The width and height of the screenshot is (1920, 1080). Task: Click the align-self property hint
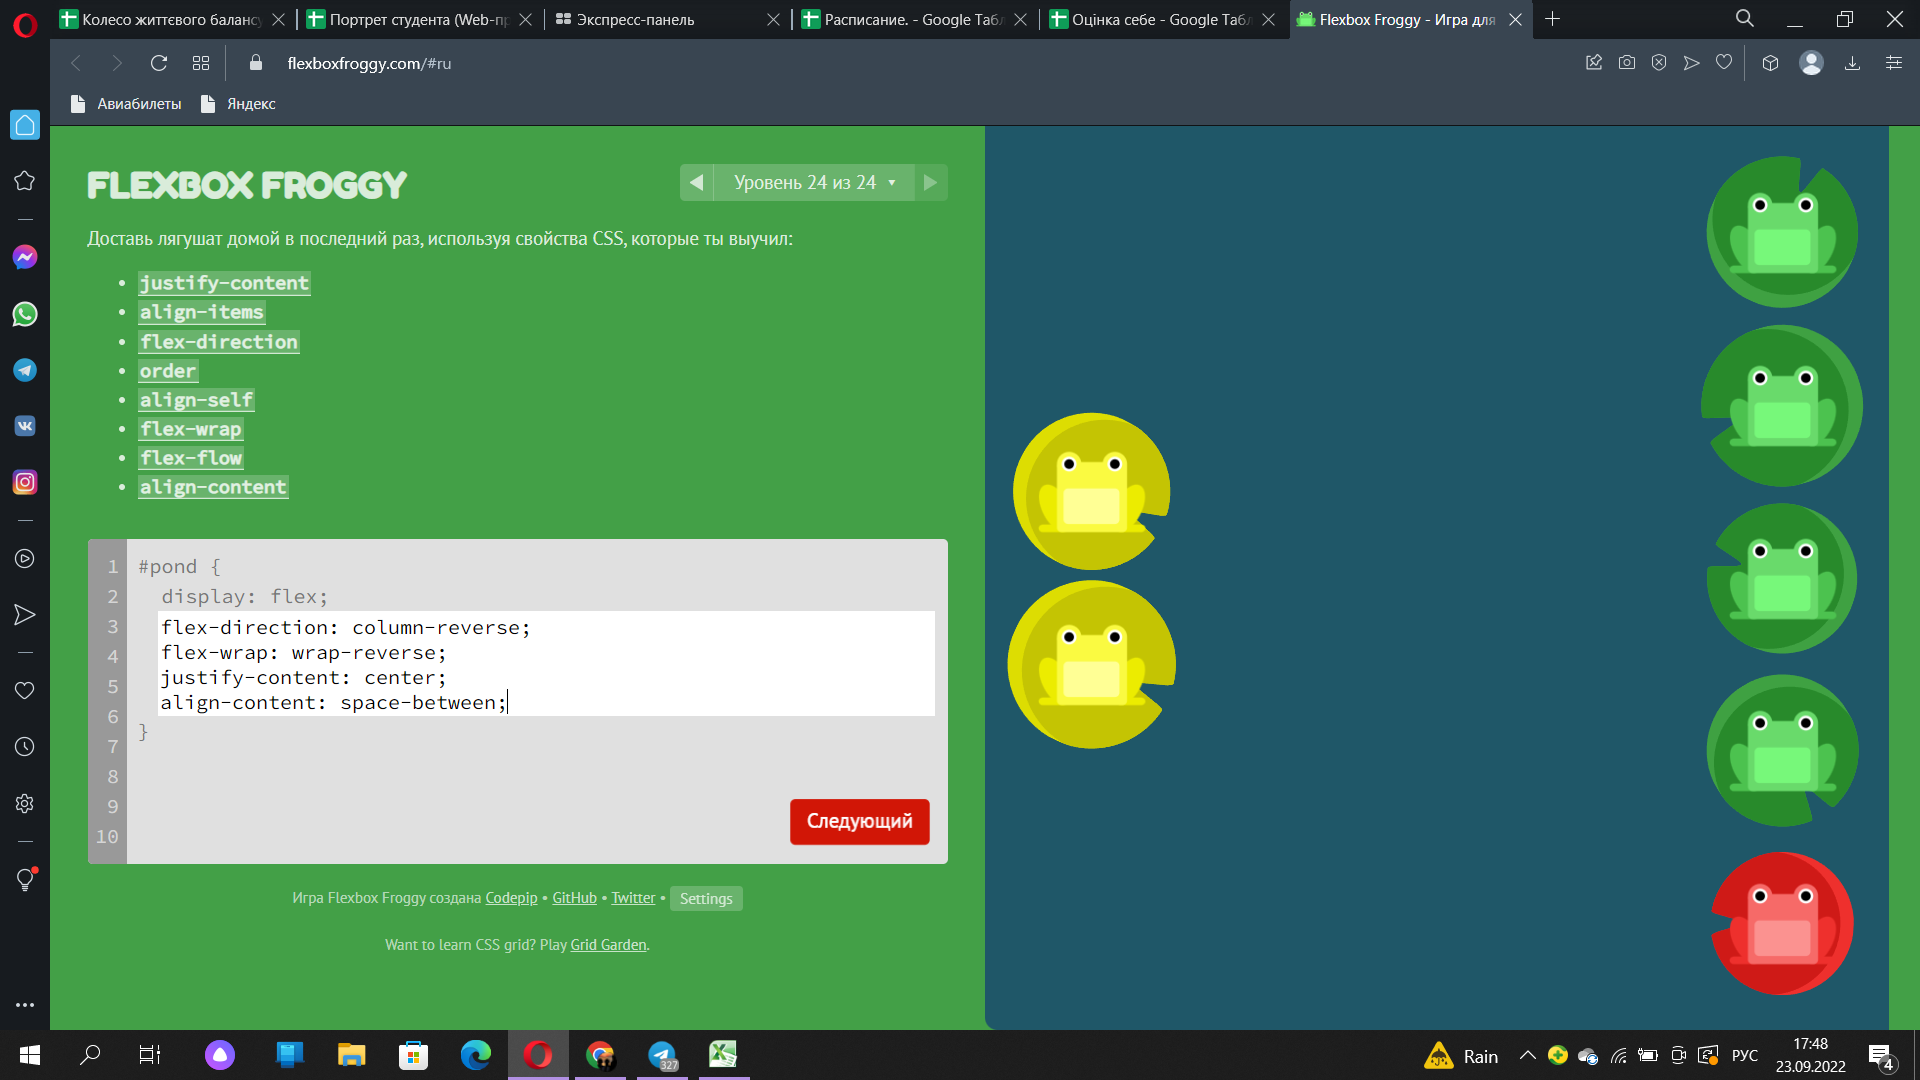pyautogui.click(x=196, y=400)
